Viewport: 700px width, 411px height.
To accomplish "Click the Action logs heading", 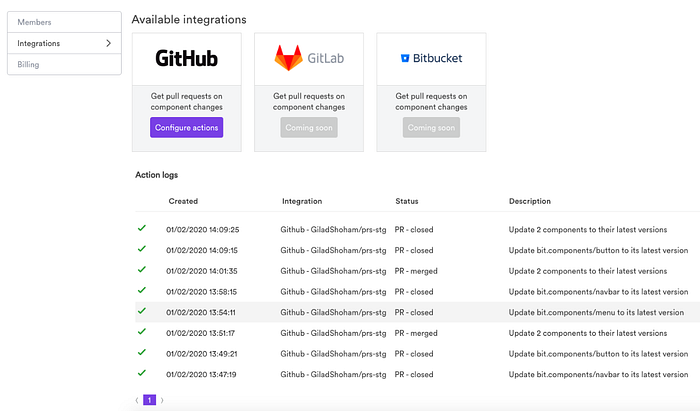I will click(157, 175).
